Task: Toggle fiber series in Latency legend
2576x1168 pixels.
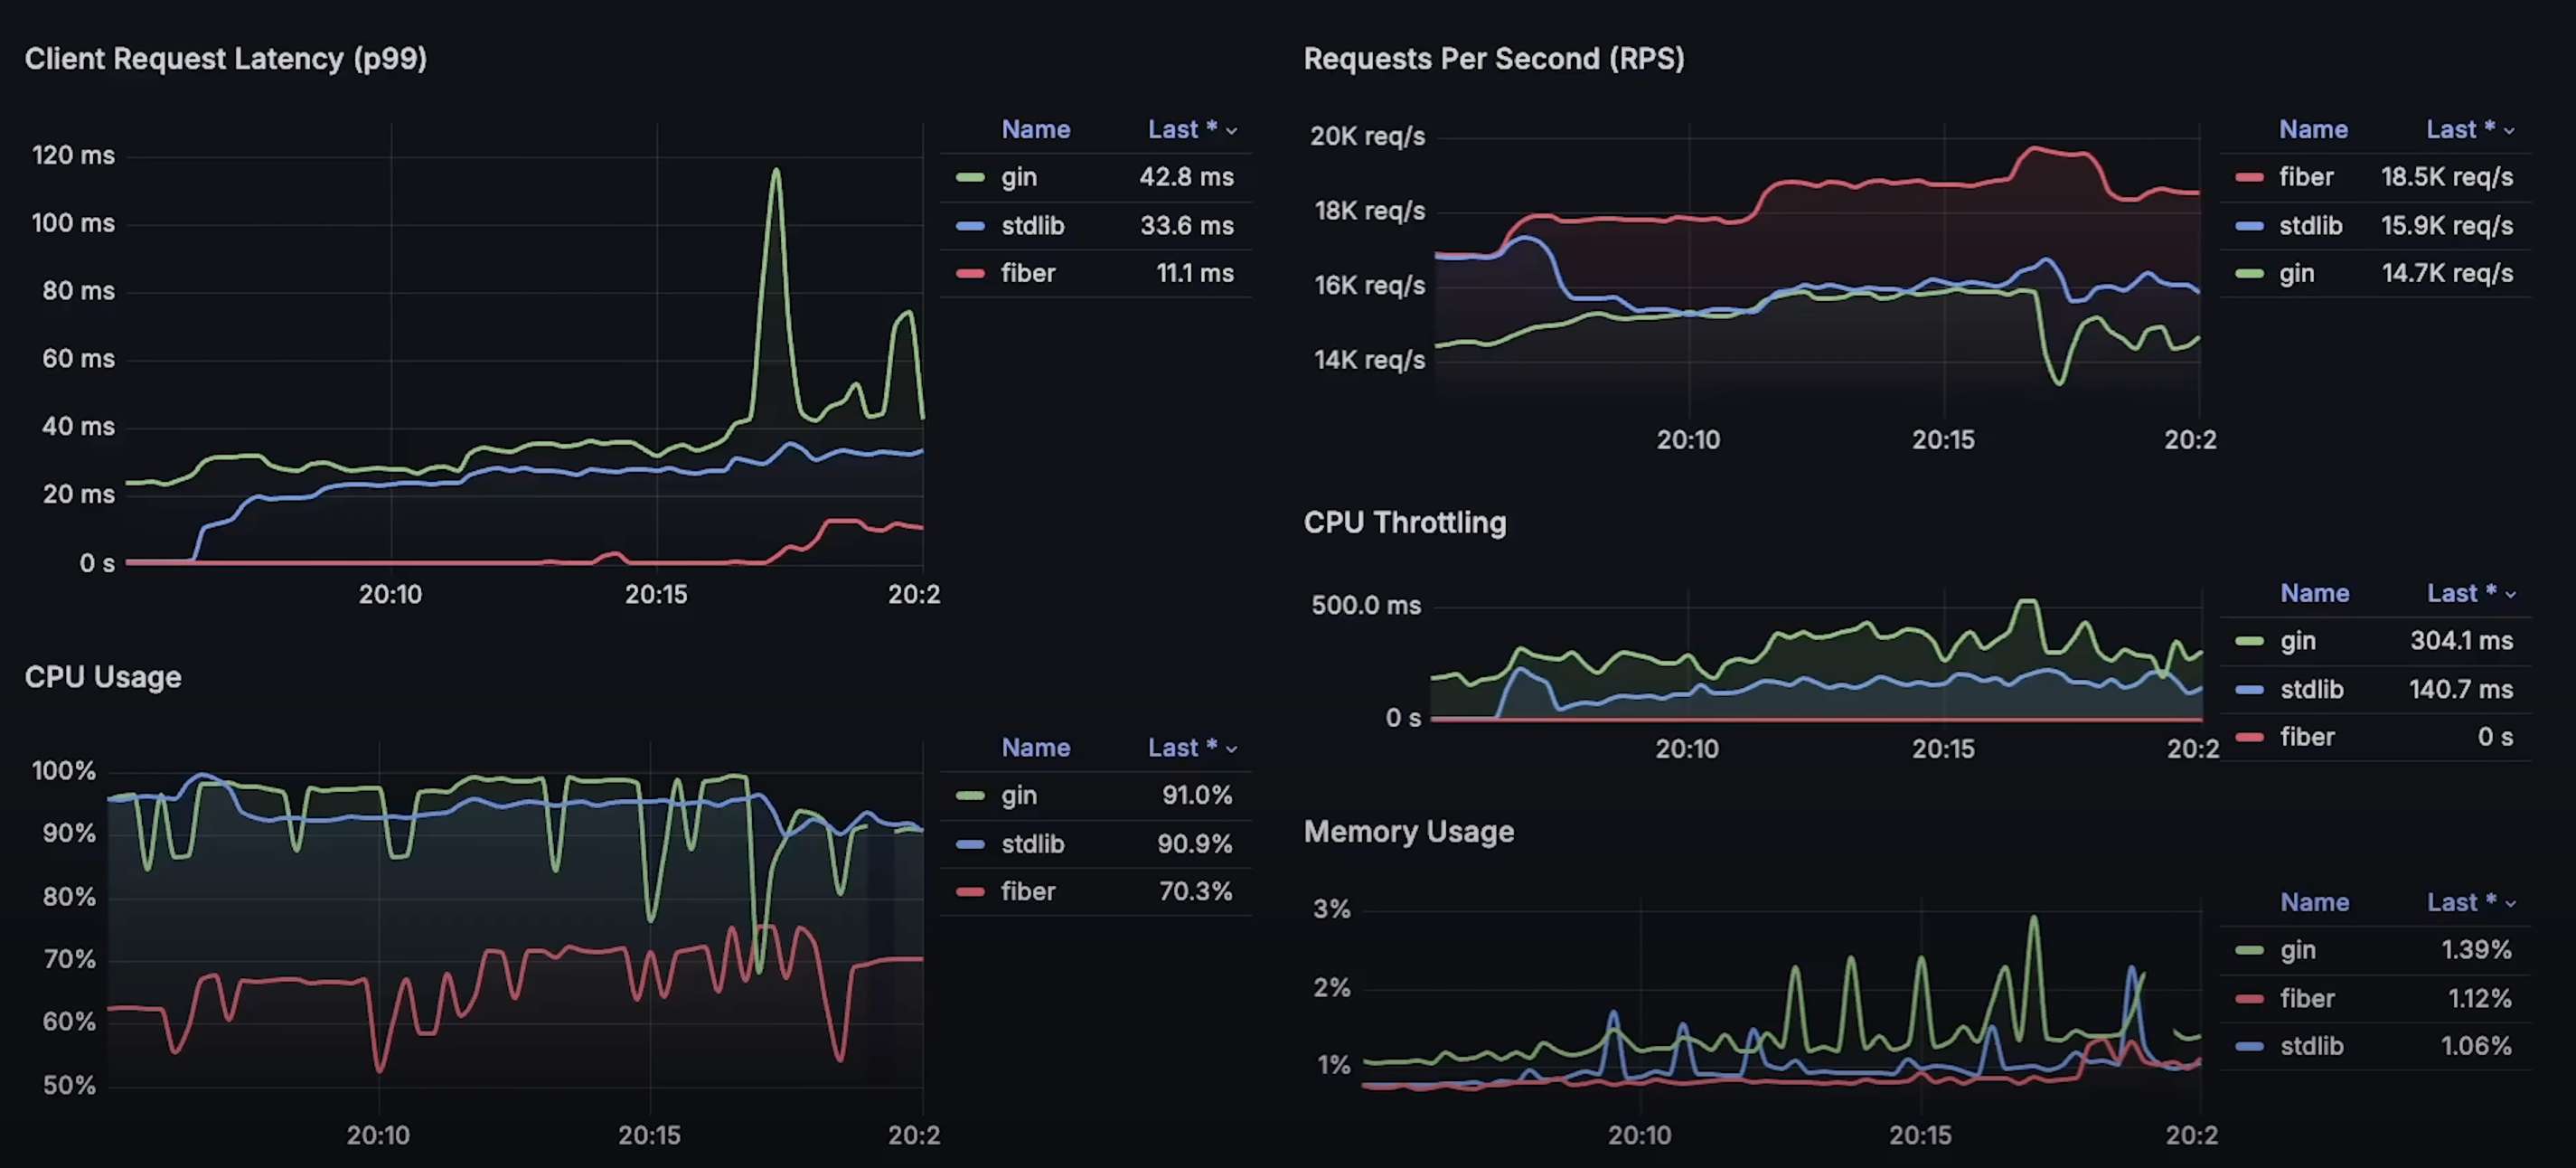Action: [x=1028, y=273]
